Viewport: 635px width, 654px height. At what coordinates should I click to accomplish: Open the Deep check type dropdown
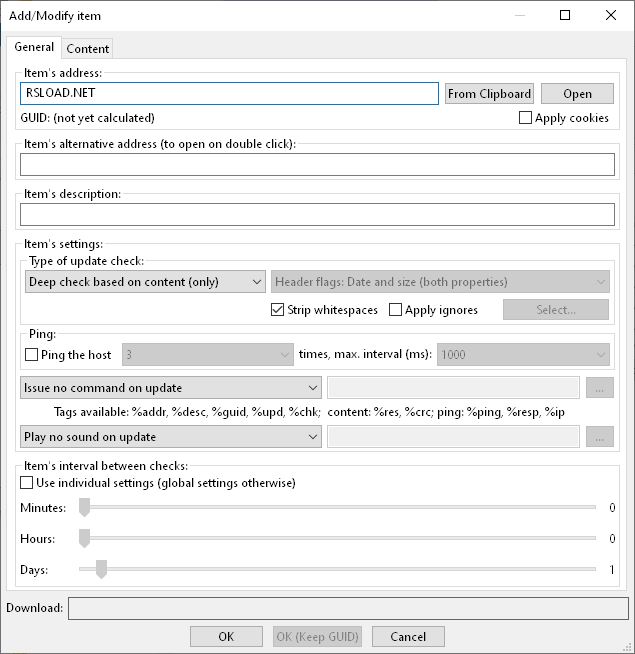[145, 282]
